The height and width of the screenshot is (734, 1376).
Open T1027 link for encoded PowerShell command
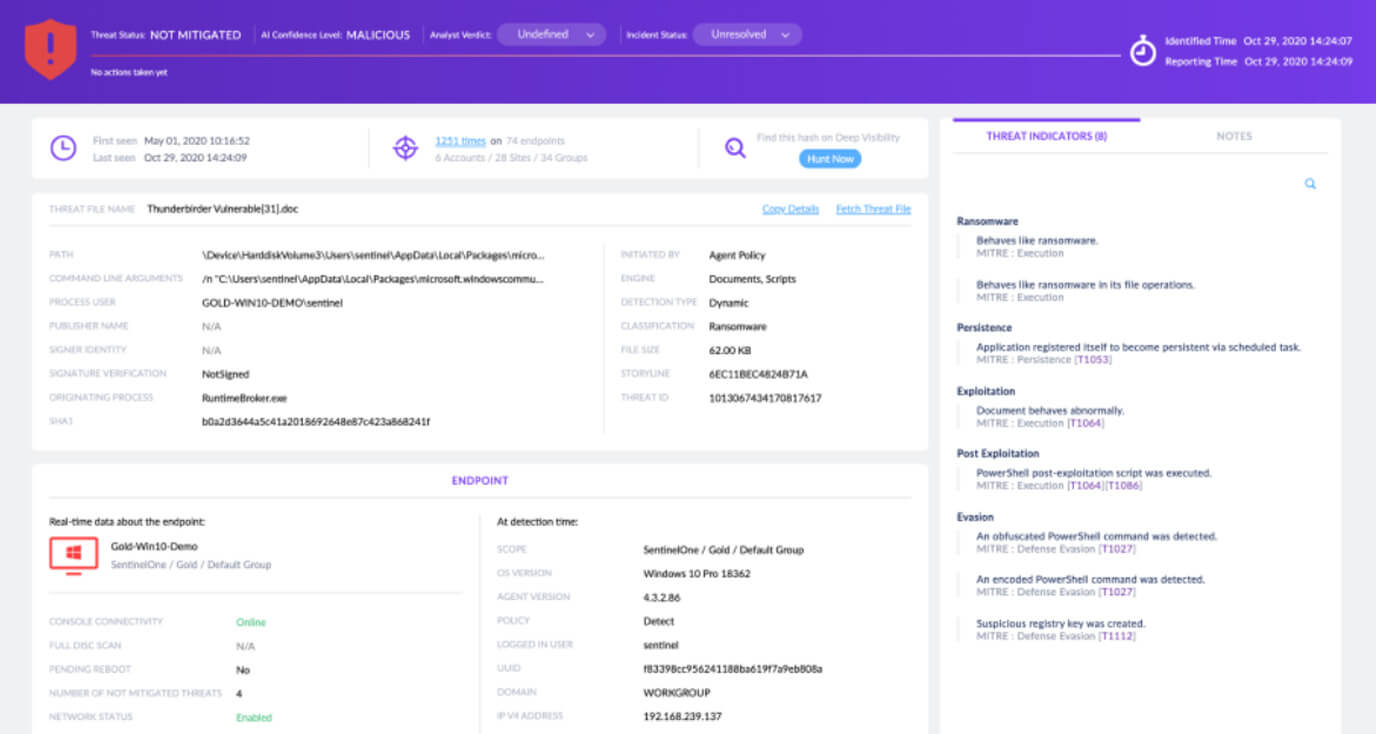click(x=1117, y=592)
